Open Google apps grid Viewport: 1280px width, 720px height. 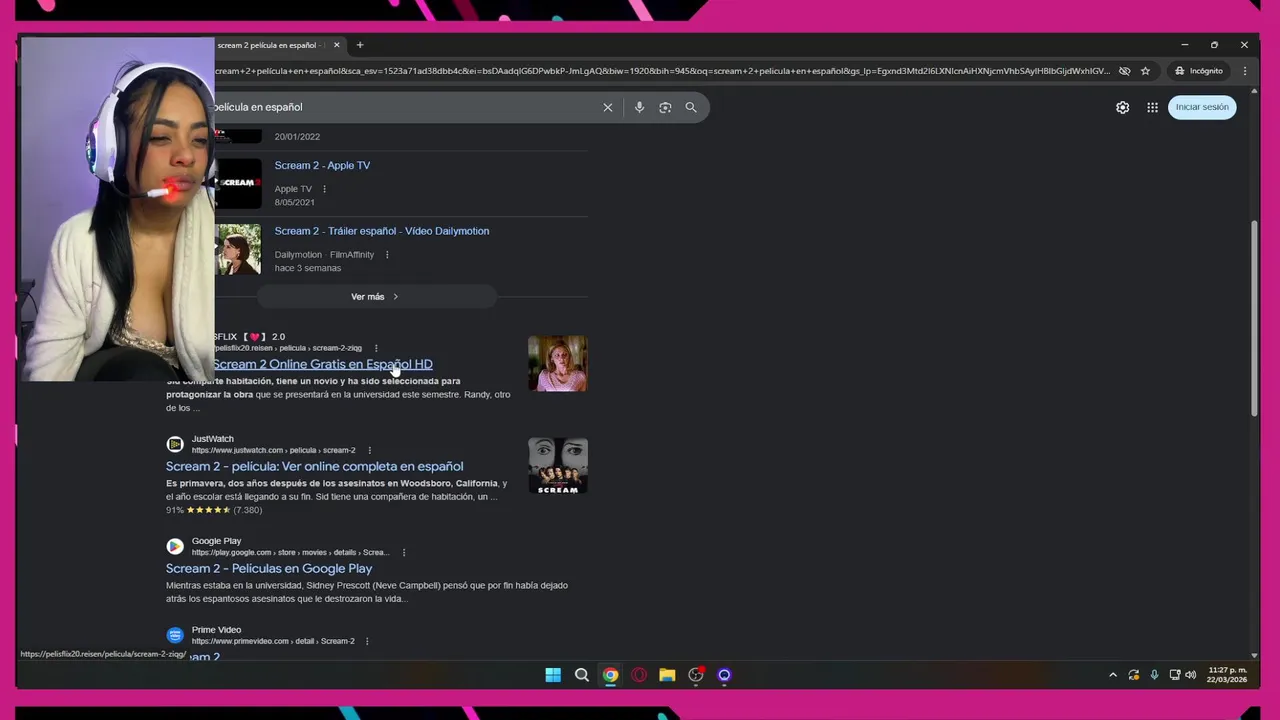coord(1152,107)
